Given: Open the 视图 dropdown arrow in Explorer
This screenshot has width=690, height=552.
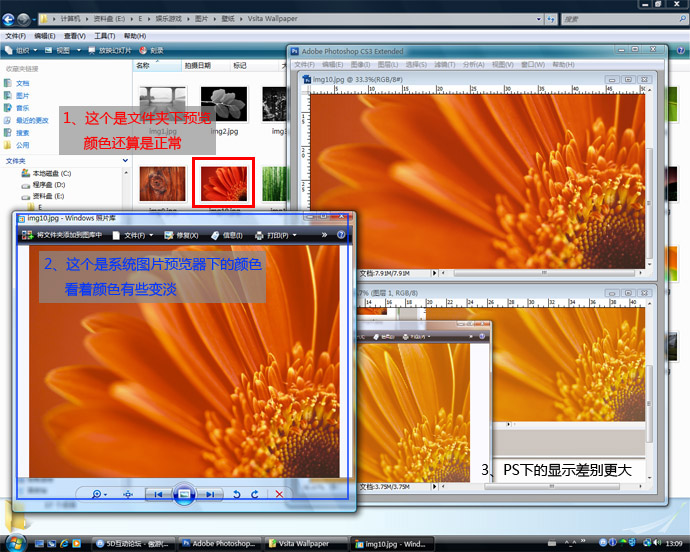Looking at the screenshot, I should [79, 51].
